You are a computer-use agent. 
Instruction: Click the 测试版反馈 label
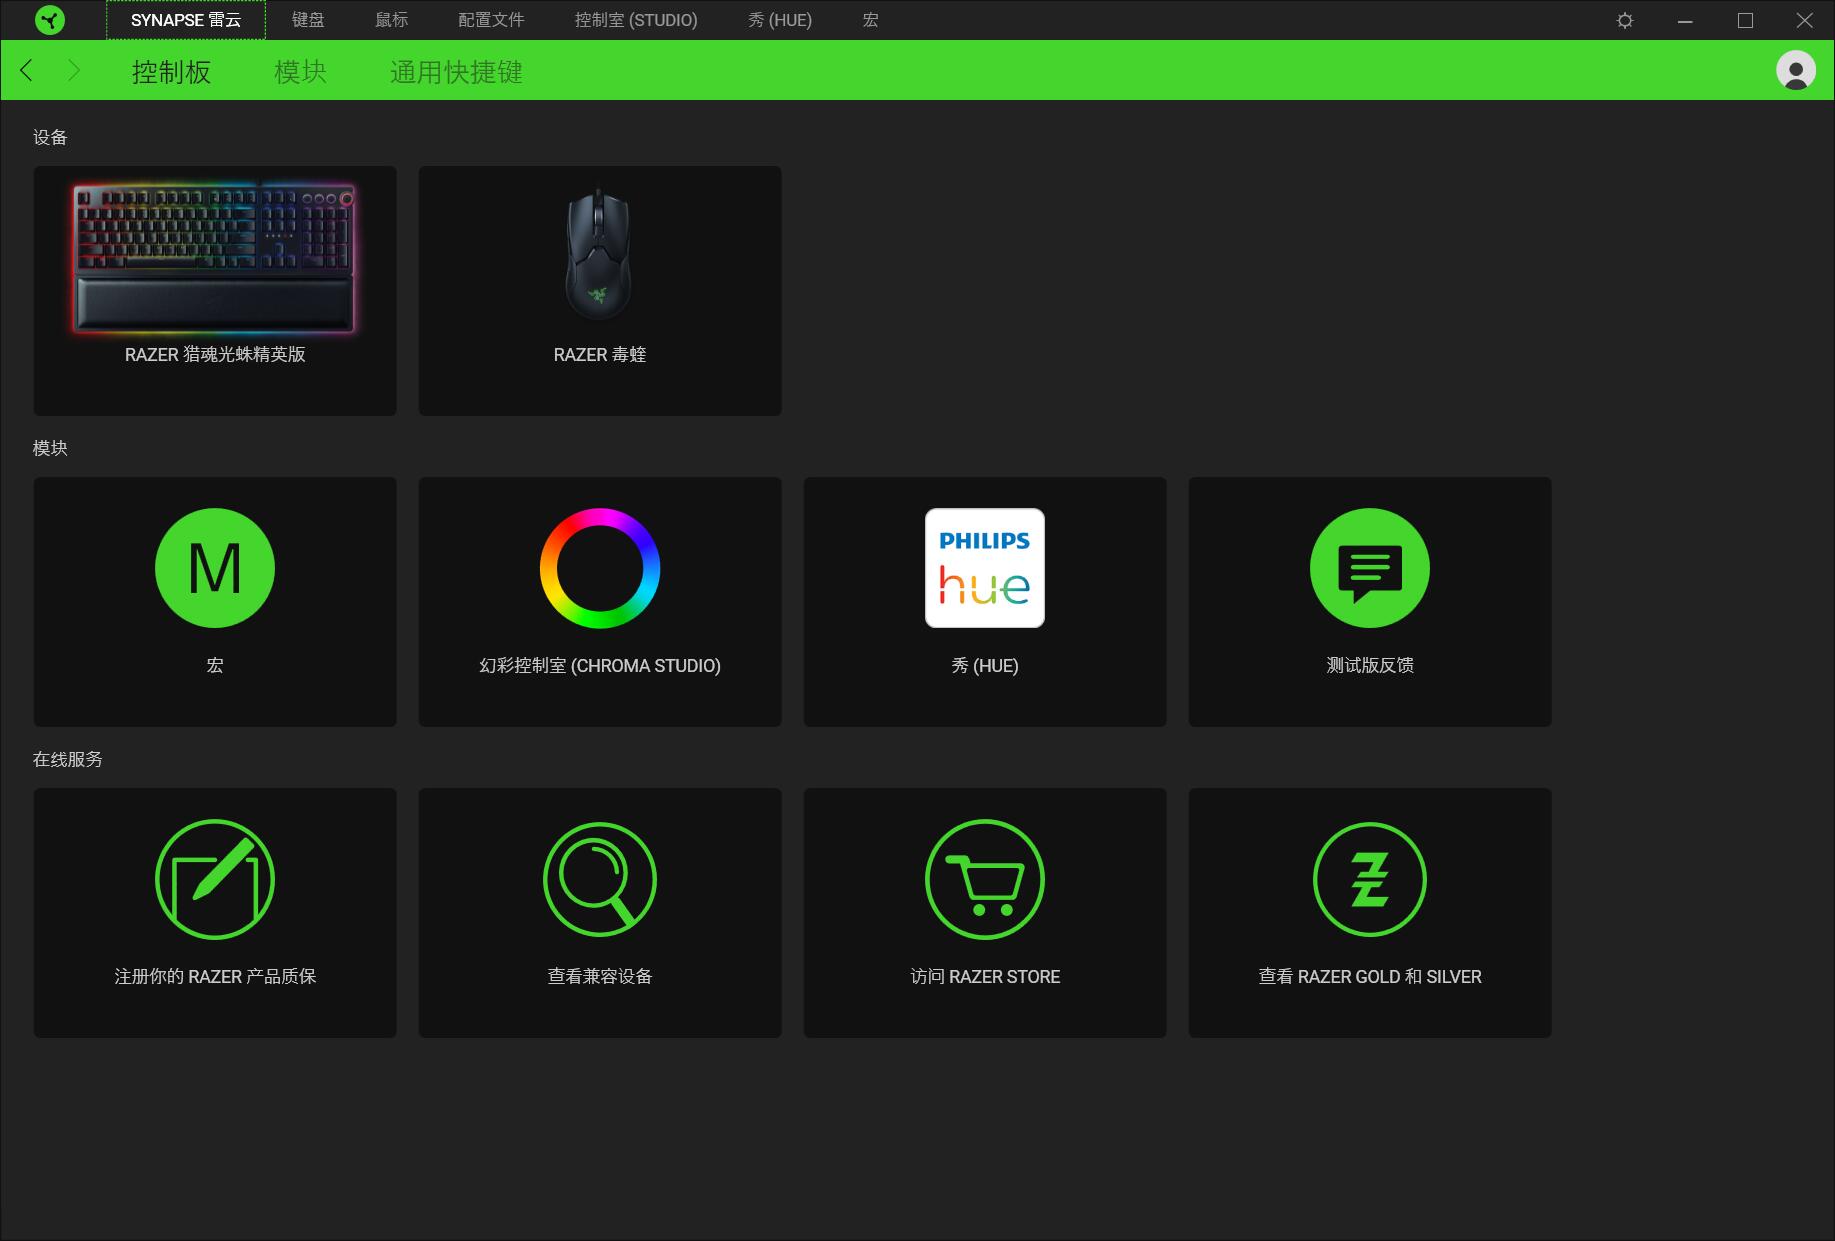1370,665
